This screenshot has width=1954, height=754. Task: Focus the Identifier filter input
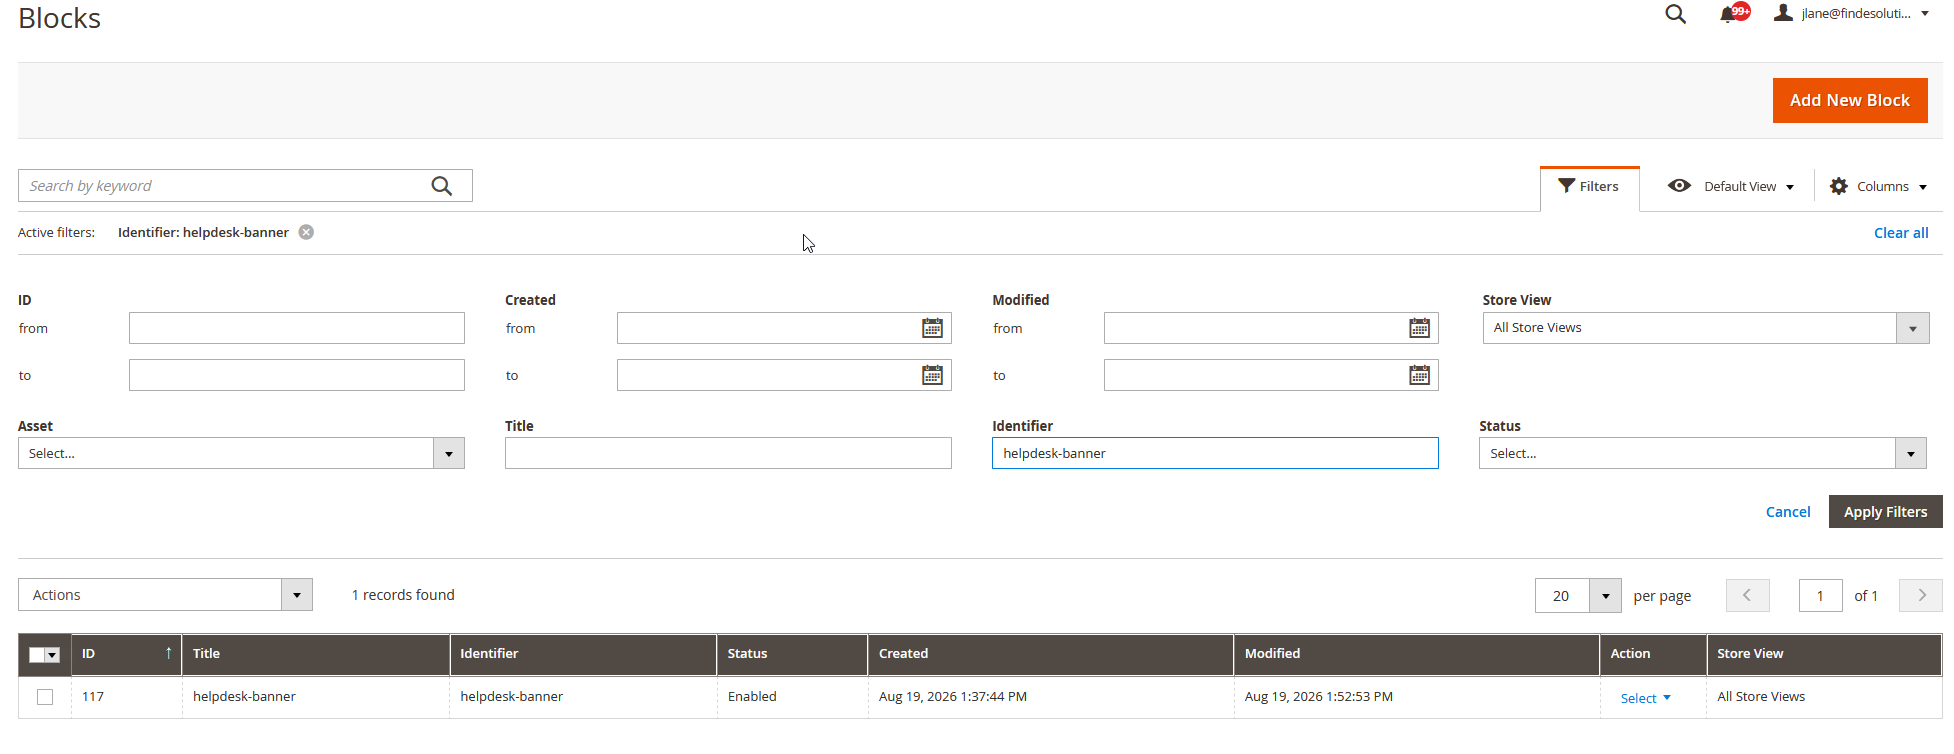click(x=1215, y=453)
